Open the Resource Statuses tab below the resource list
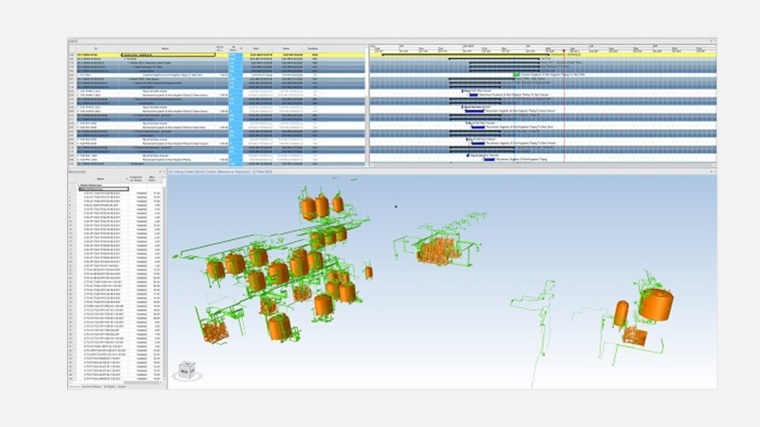The width and height of the screenshot is (760, 427). point(92,387)
